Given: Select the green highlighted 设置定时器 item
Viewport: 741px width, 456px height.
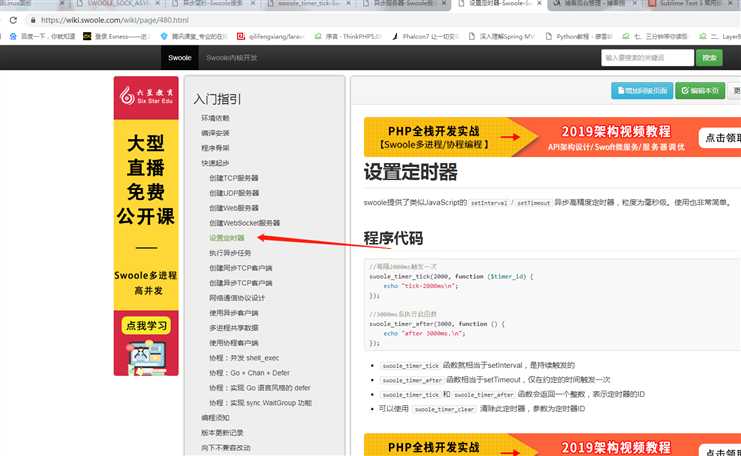Looking at the screenshot, I should [227, 238].
